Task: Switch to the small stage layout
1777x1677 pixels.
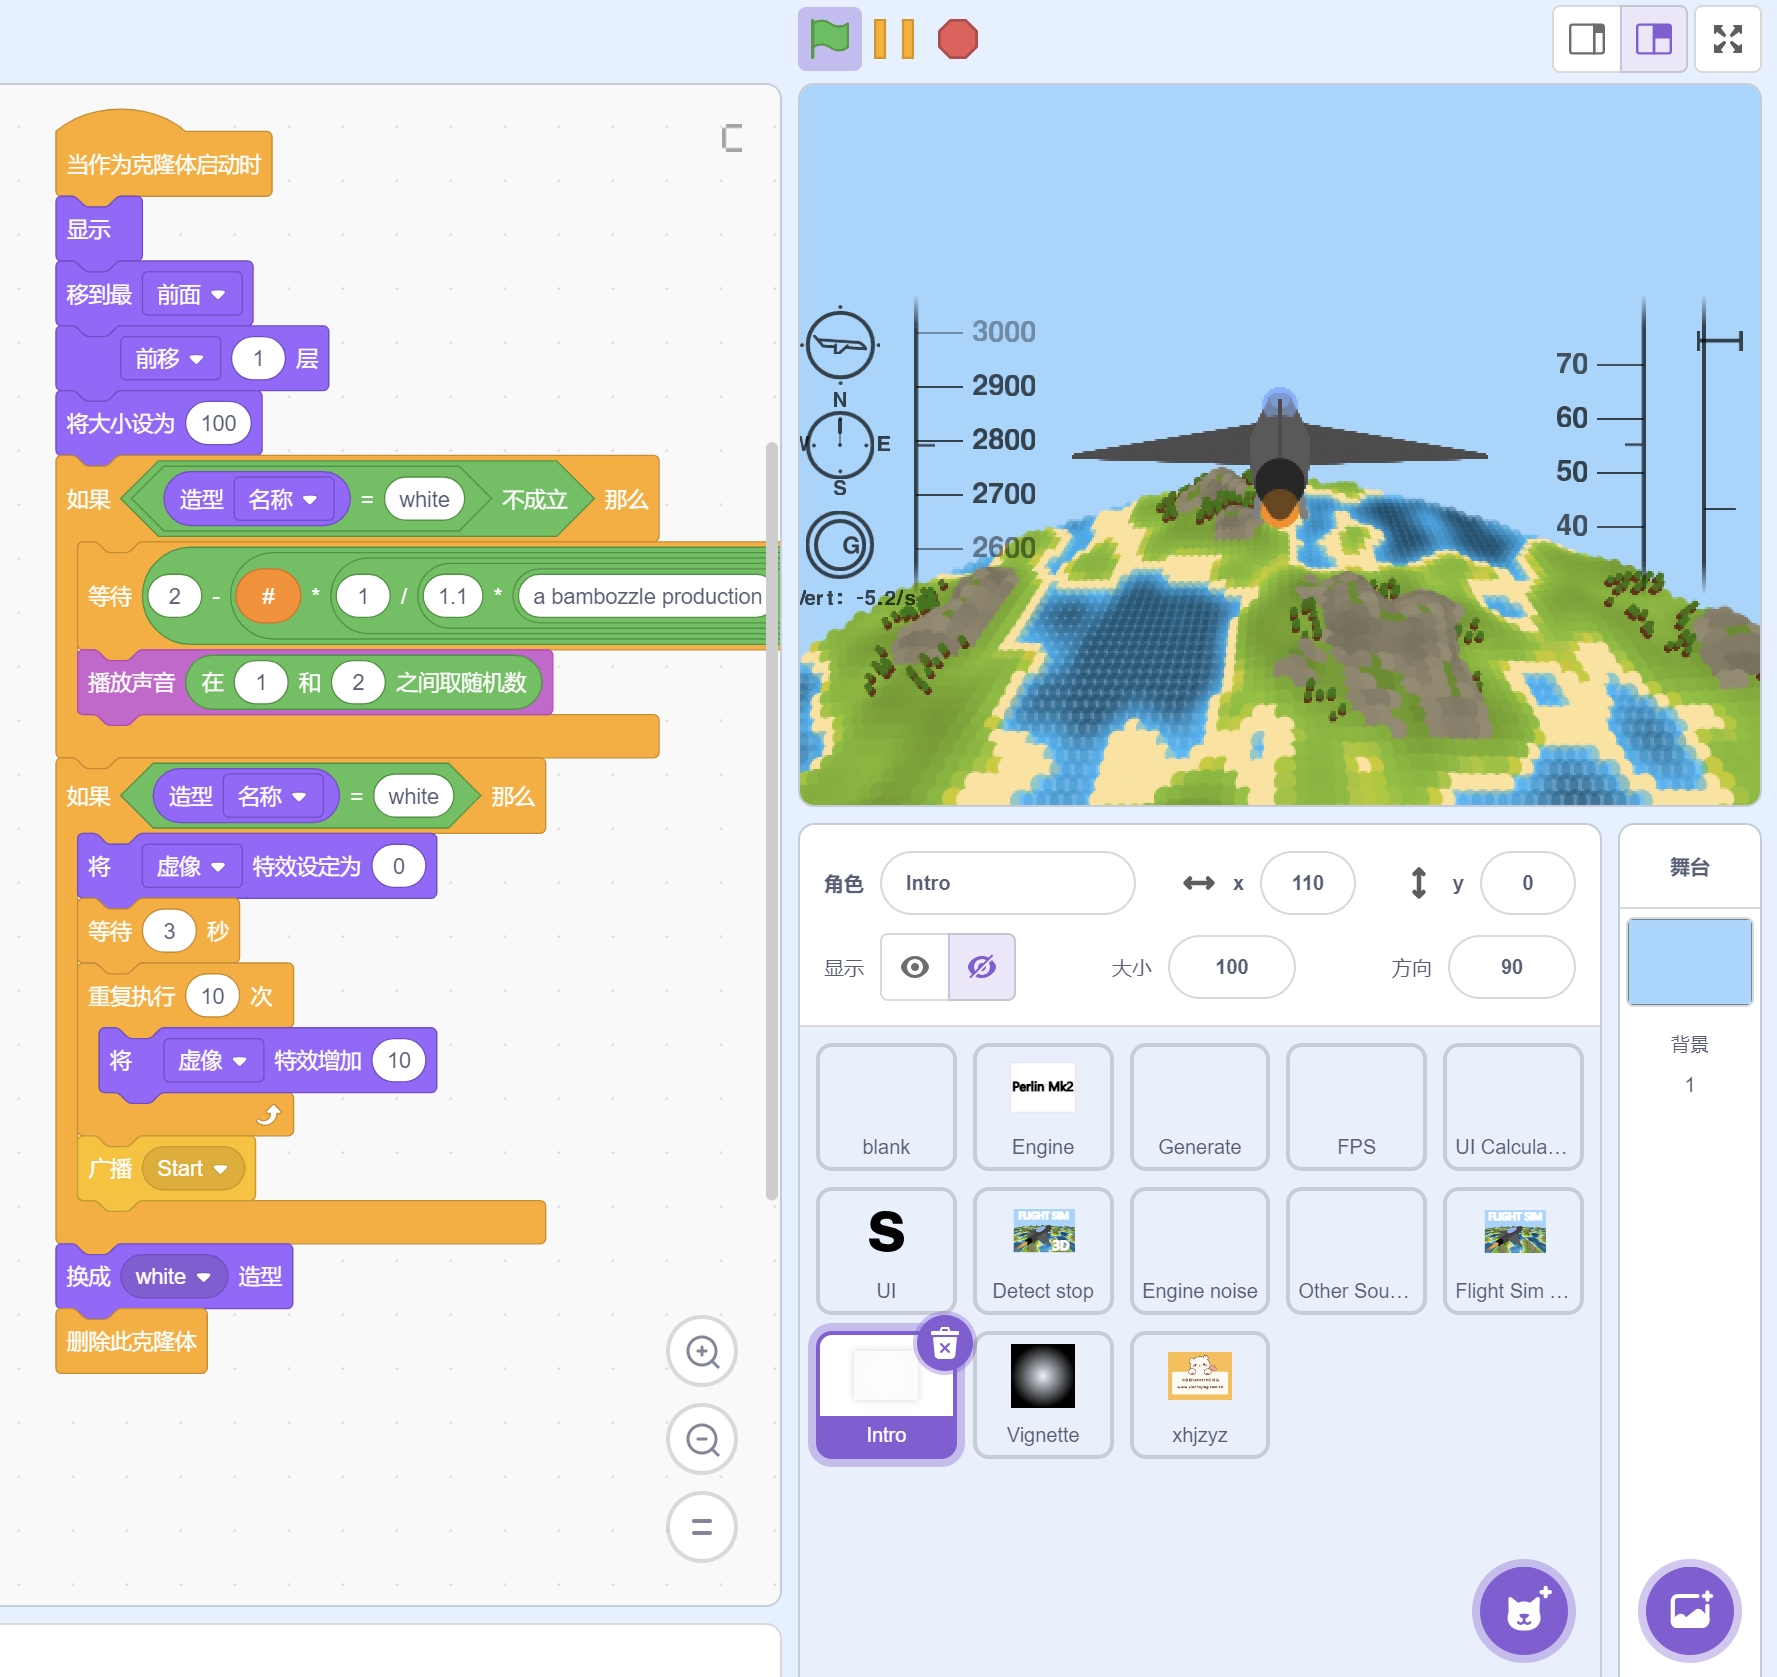Action: pos(1586,39)
